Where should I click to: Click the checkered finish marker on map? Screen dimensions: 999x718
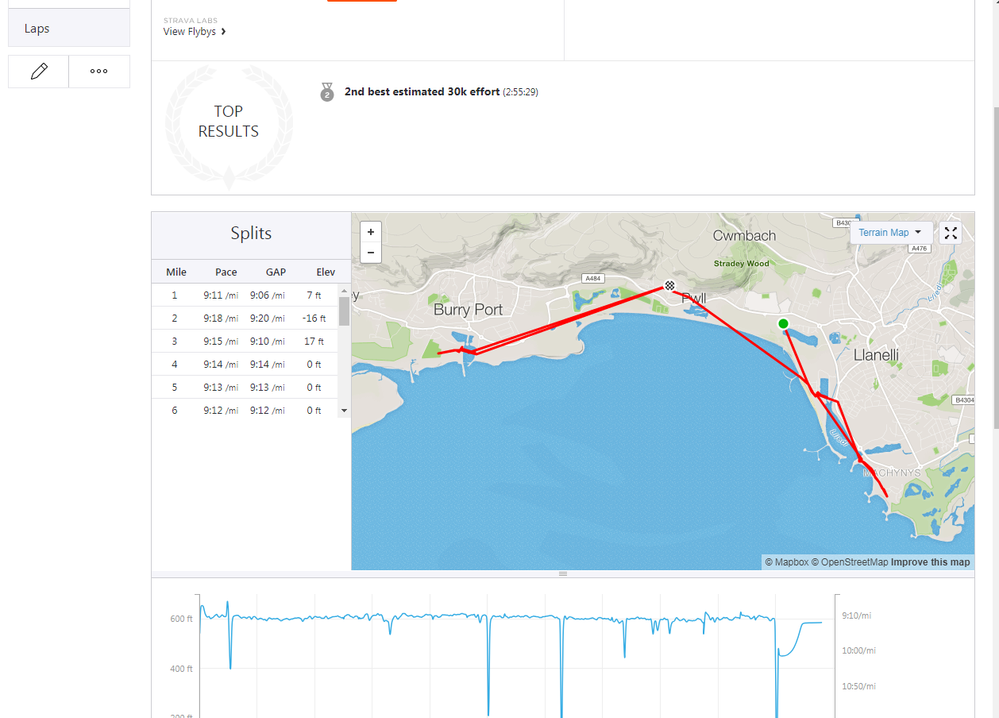(670, 285)
